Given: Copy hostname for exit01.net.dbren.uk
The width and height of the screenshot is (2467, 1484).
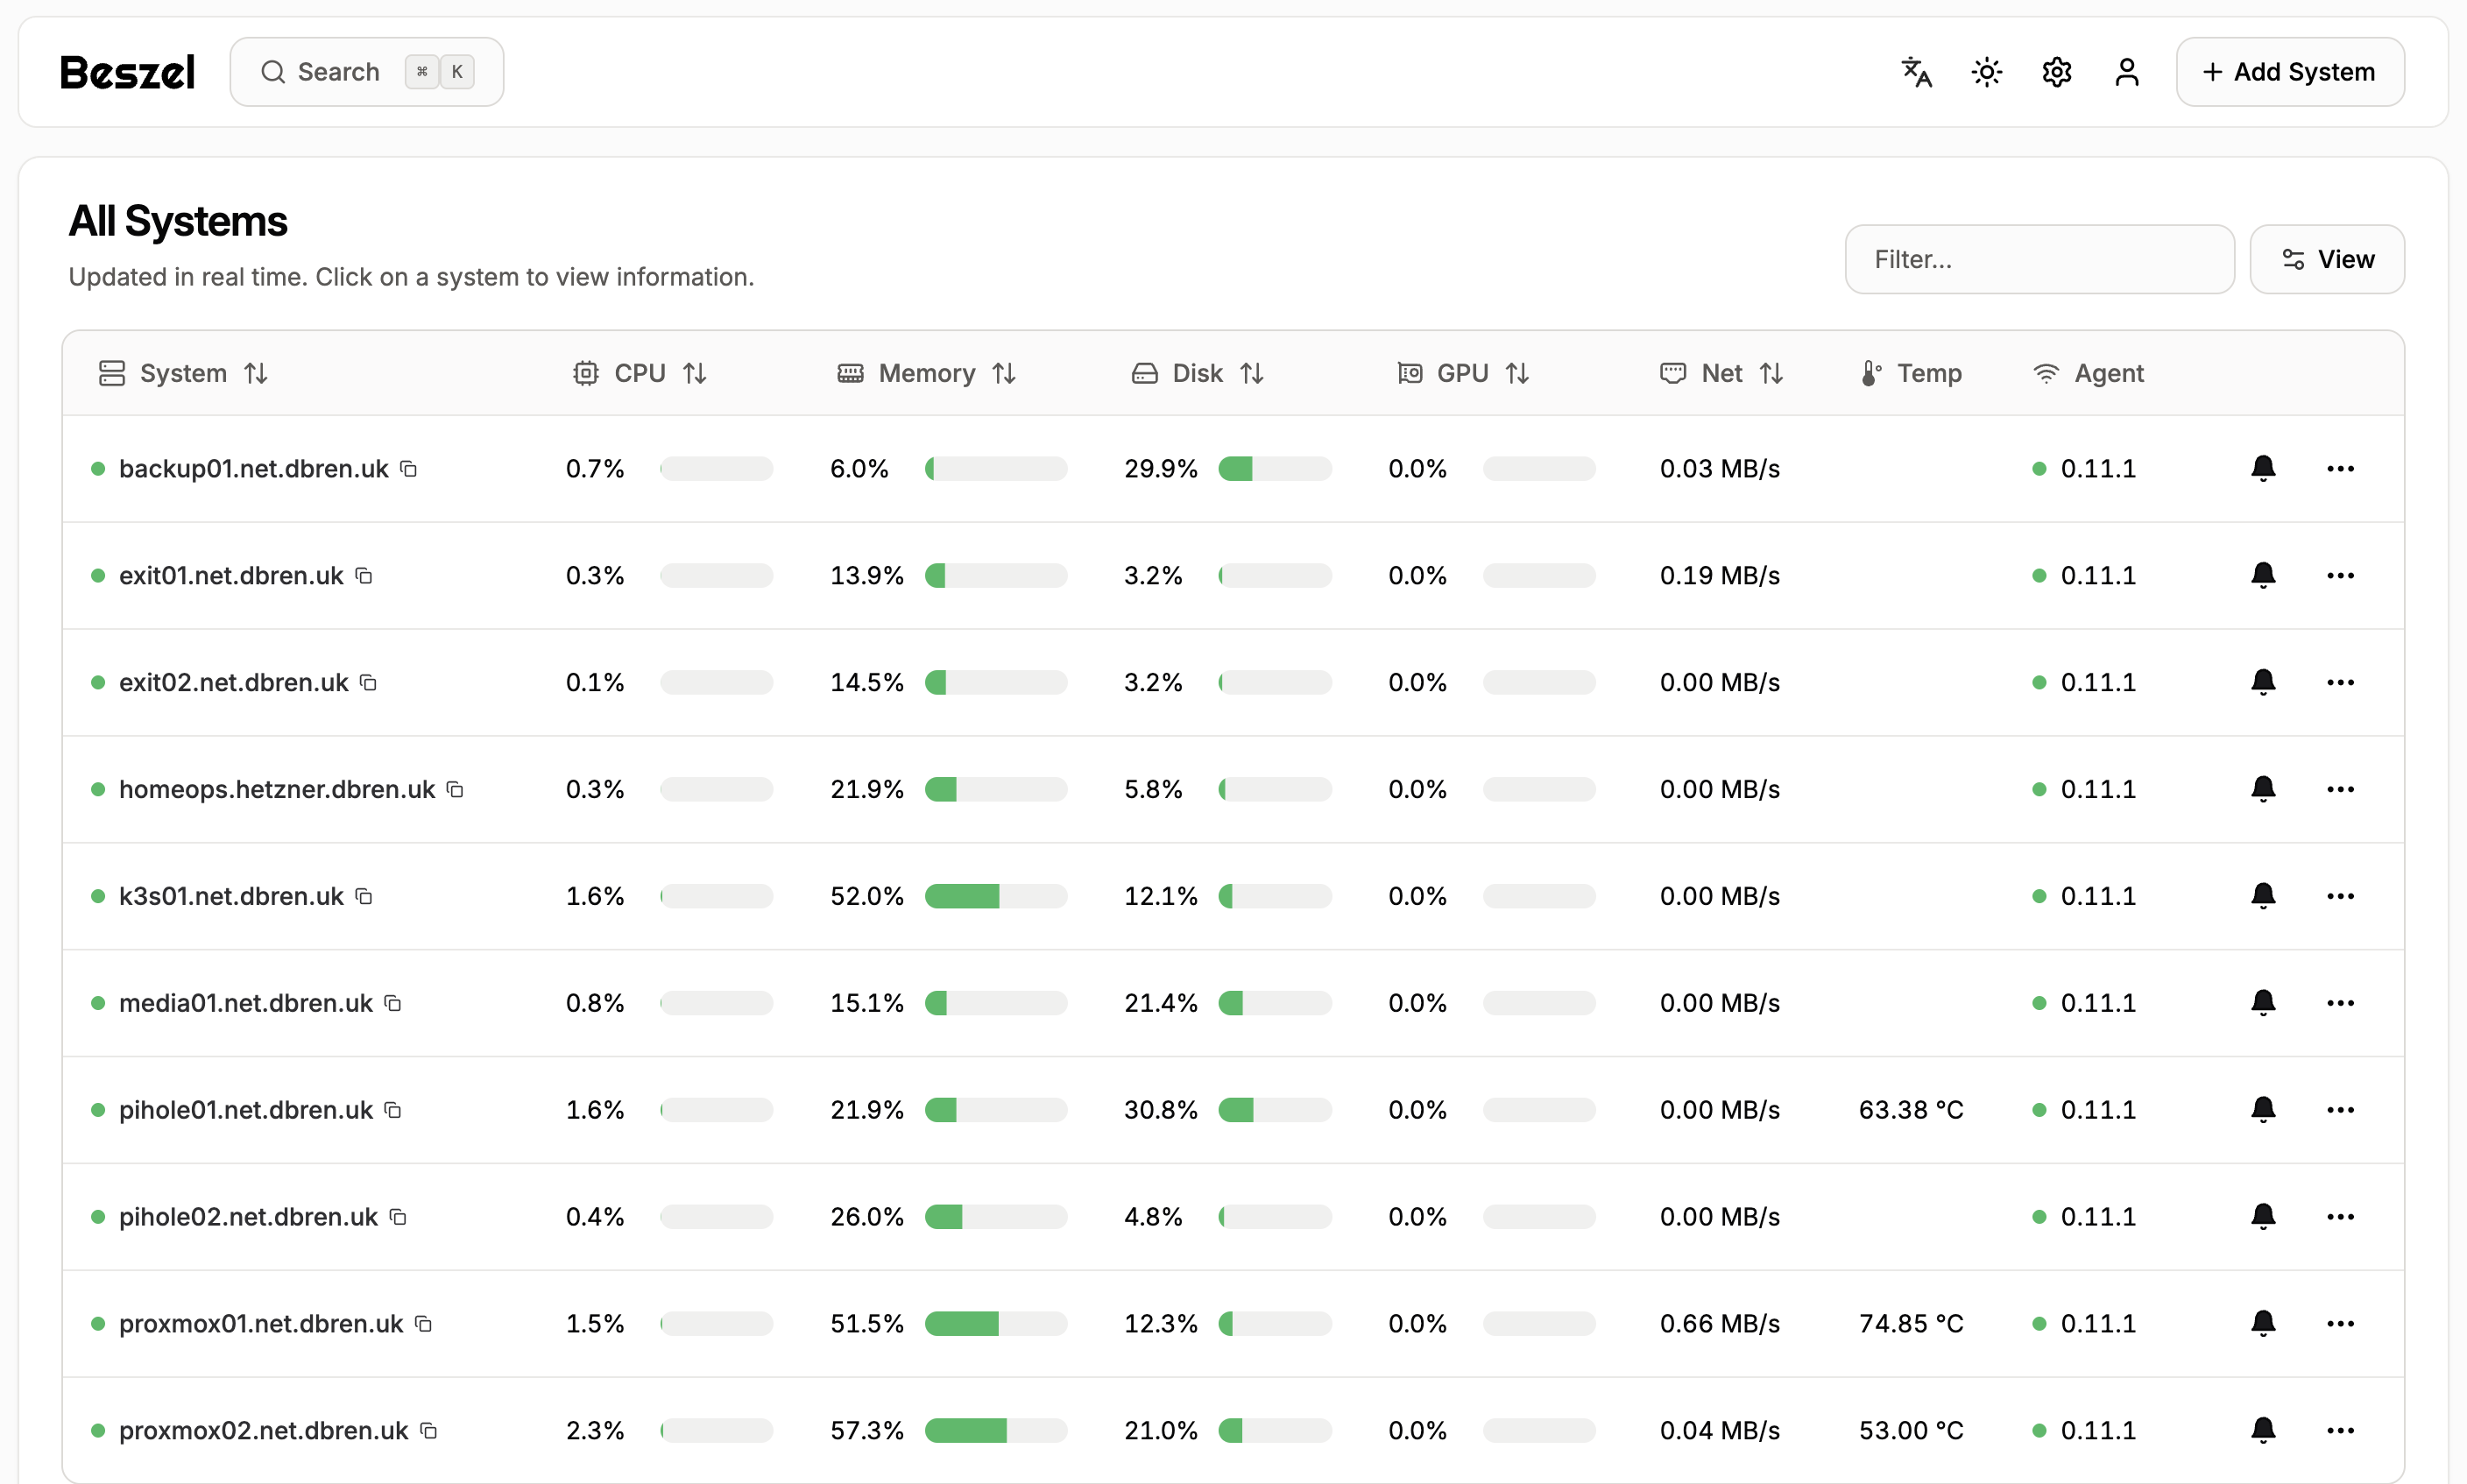Looking at the screenshot, I should [x=364, y=576].
